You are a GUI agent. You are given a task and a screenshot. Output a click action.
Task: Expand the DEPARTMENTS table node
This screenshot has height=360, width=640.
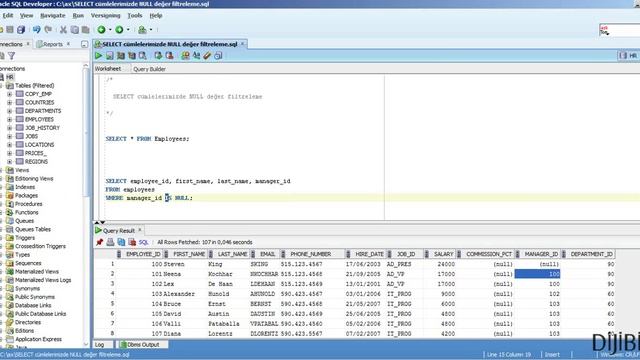pos(9,111)
